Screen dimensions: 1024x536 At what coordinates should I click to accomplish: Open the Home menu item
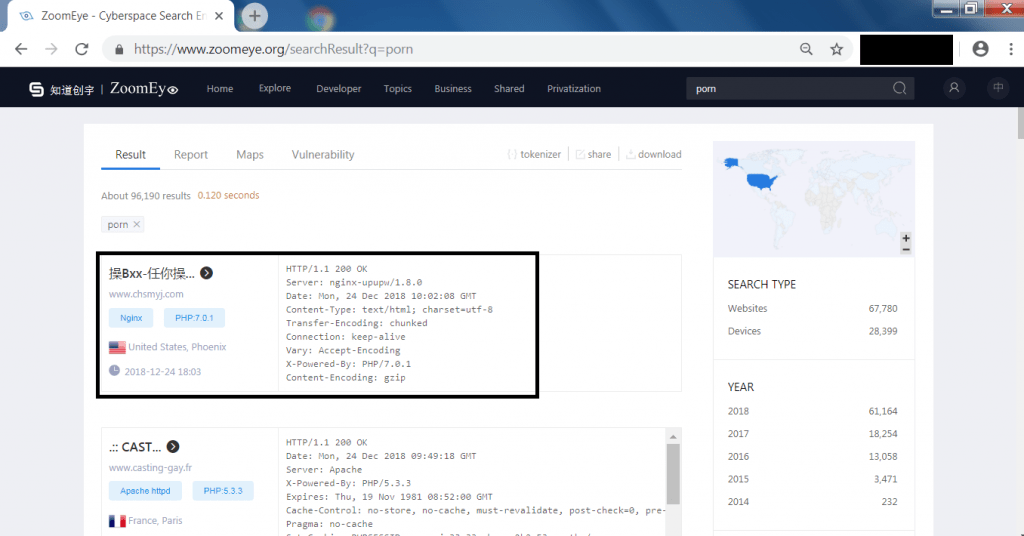tap(220, 88)
